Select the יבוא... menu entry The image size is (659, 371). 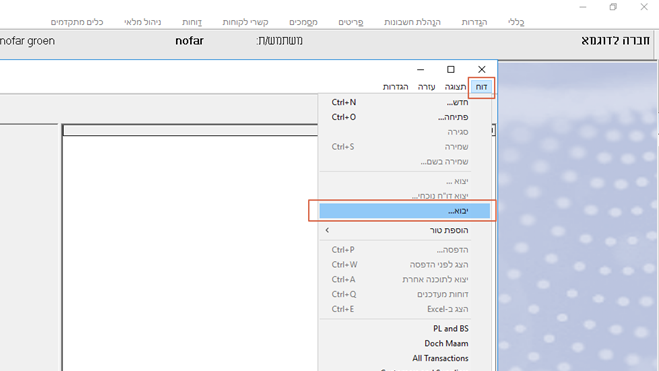(x=405, y=211)
